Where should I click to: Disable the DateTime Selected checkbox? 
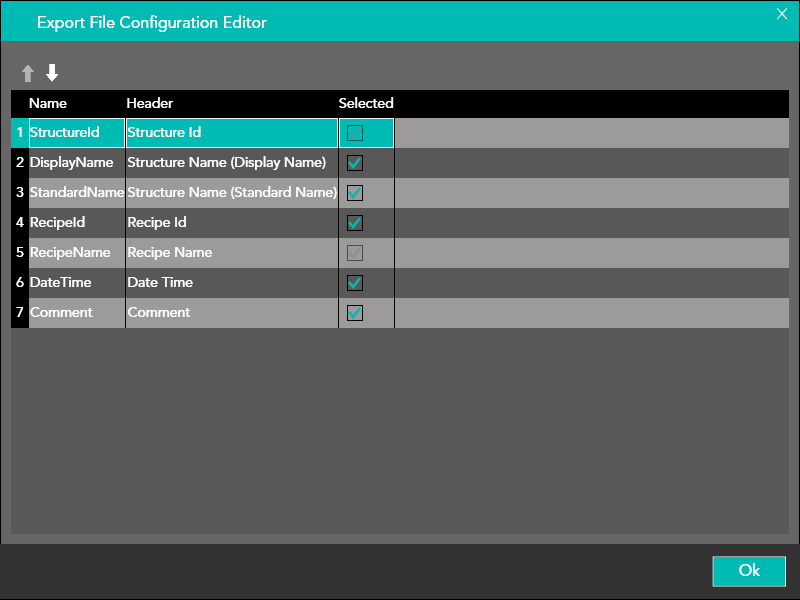[355, 283]
